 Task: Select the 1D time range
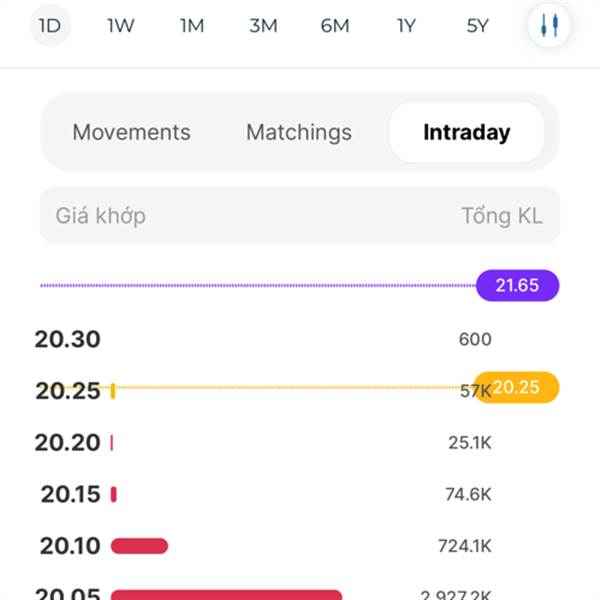[50, 26]
